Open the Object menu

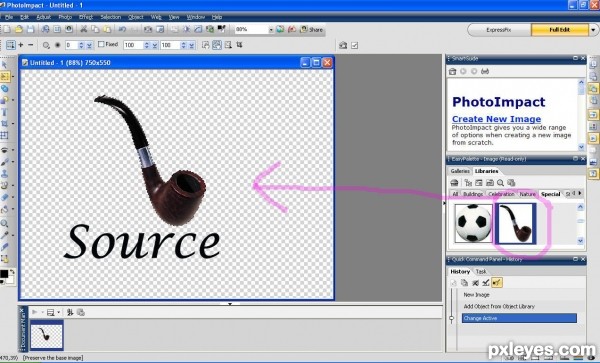(136, 17)
